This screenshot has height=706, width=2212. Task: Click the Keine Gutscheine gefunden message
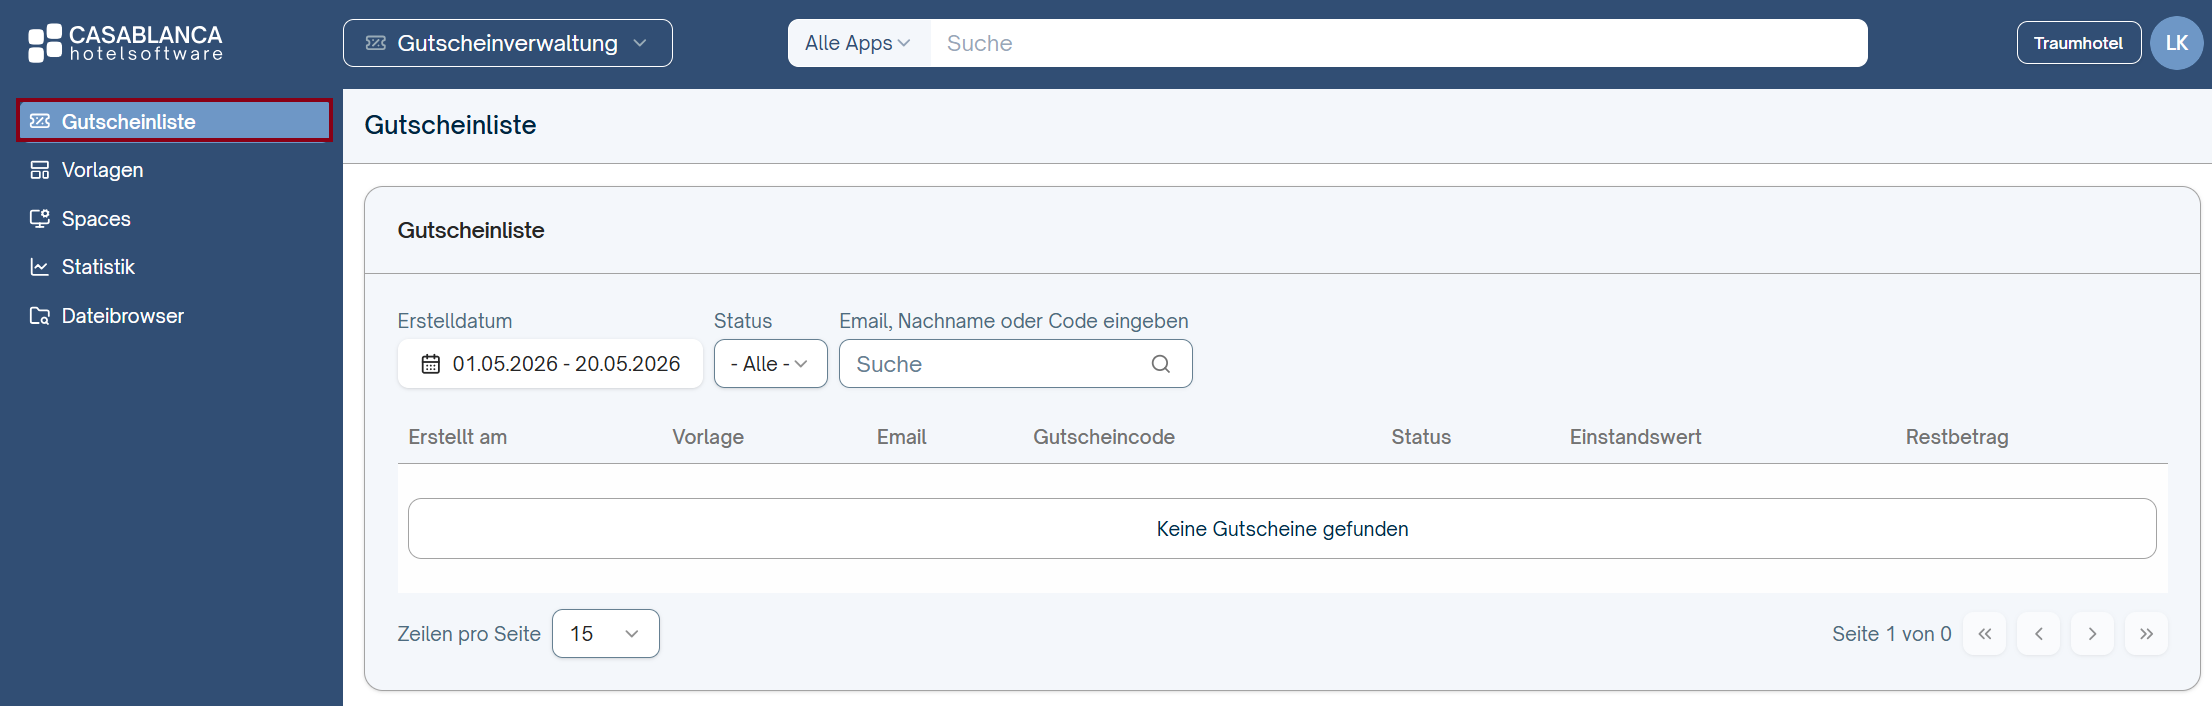tap(1282, 529)
